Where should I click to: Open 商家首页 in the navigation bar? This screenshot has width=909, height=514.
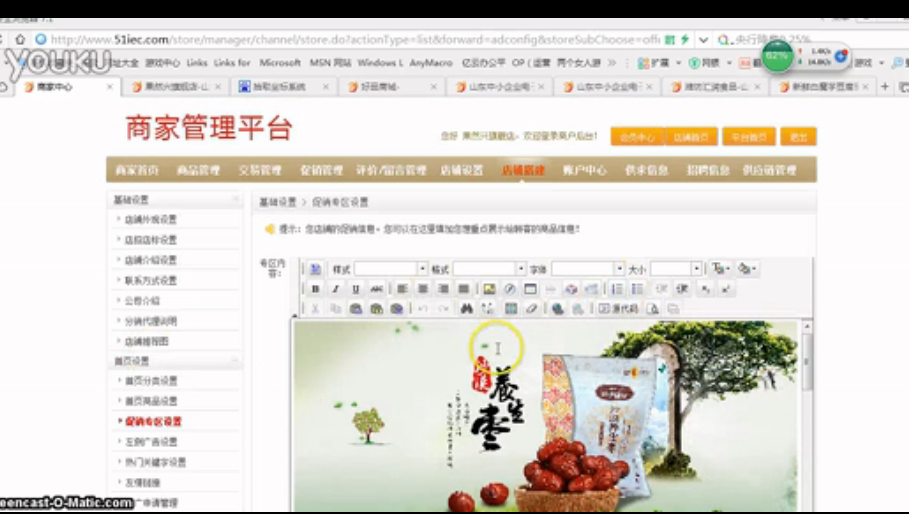click(x=137, y=170)
